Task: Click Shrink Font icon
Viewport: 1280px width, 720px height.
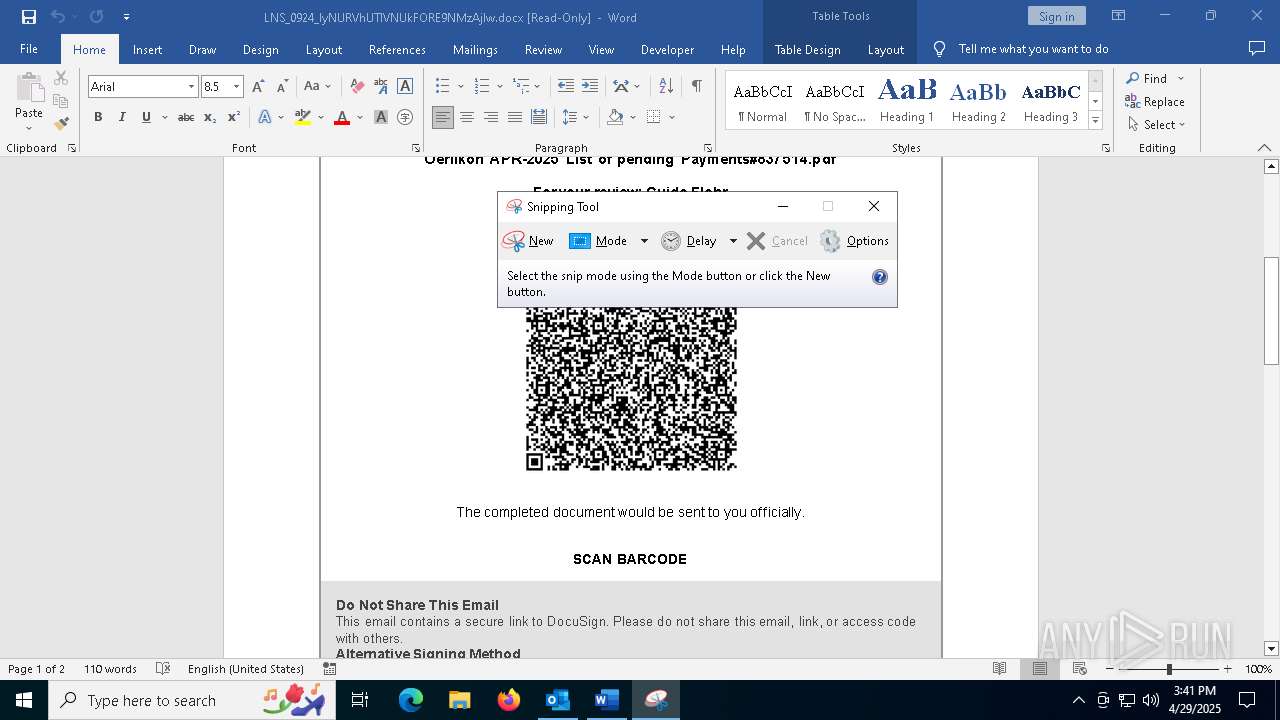Action: (283, 87)
